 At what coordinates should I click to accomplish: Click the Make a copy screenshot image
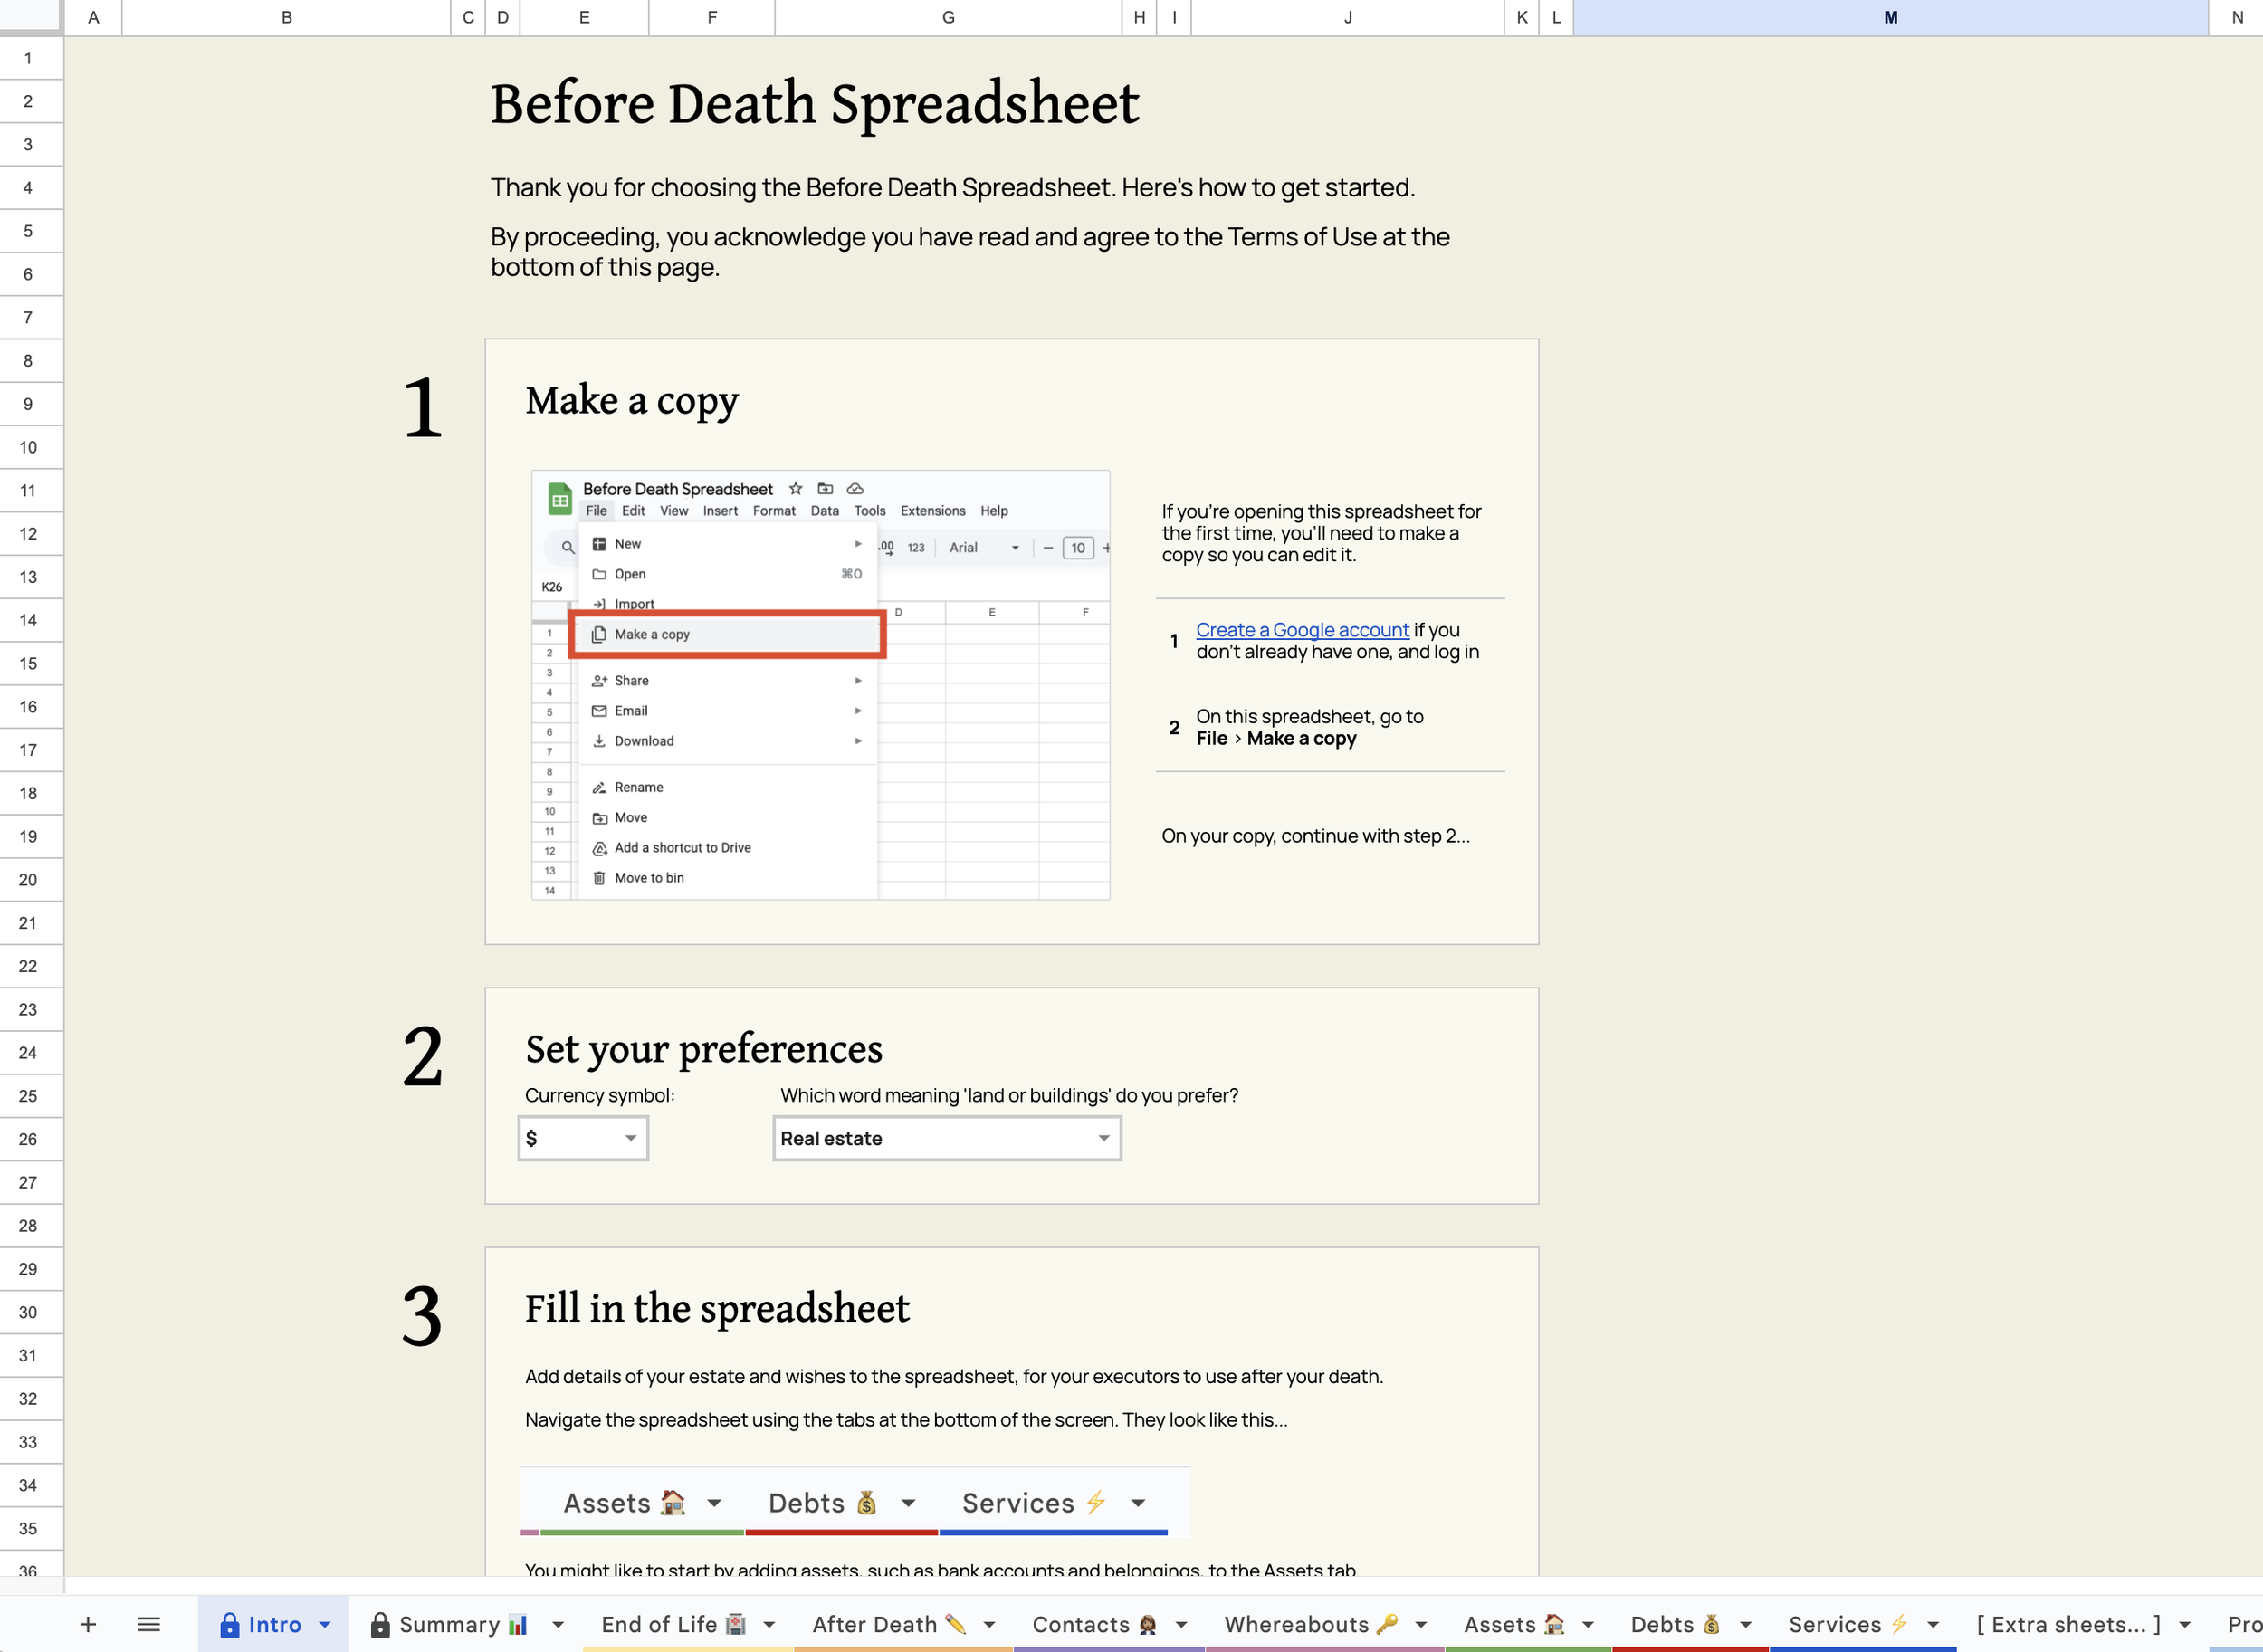pos(820,684)
